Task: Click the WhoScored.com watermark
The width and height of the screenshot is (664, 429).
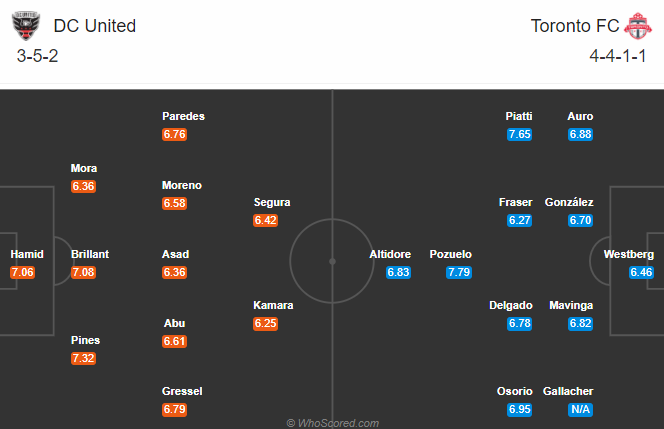Action: coord(332,423)
